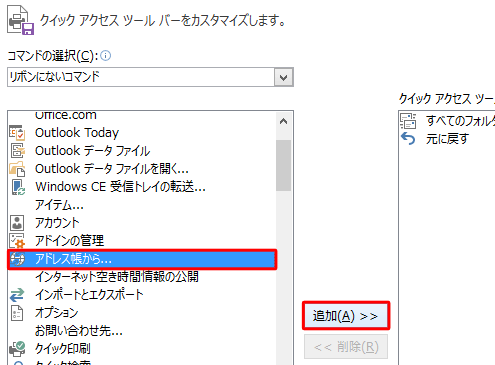This screenshot has height=365, width=495.
Task: Click the アカウント person icon
Action: pos(17,223)
